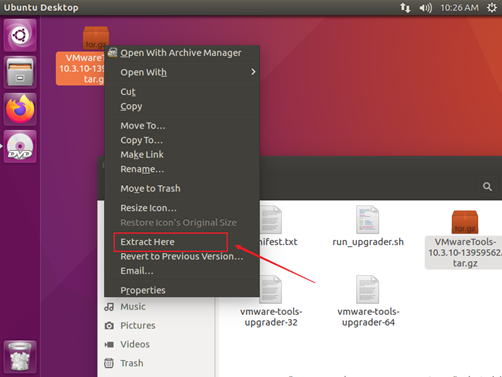502x377 pixels.
Task: Open network indicator in top panel
Action: click(405, 7)
